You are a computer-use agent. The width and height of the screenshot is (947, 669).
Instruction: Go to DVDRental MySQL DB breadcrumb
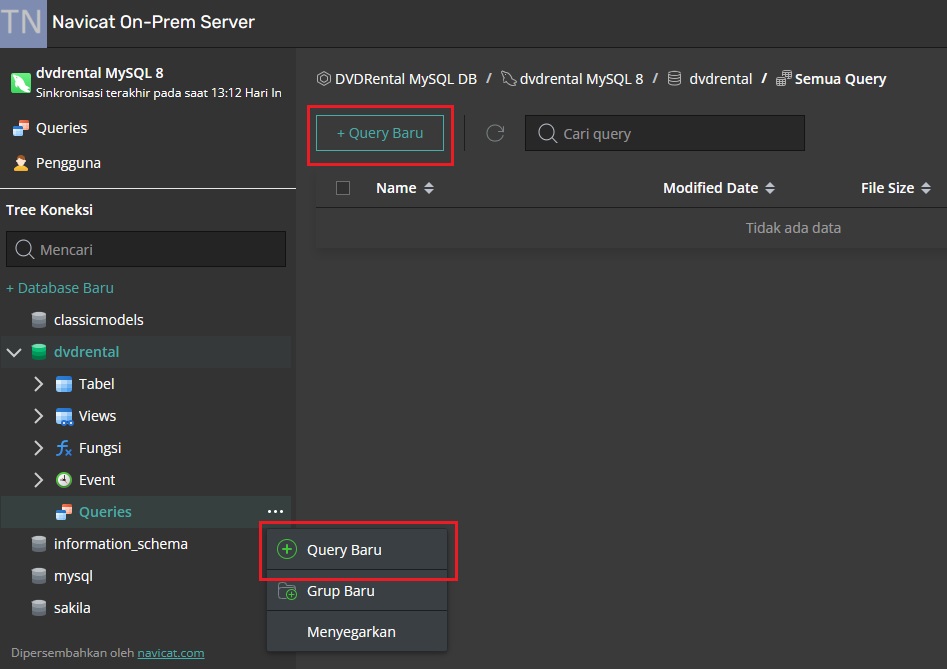(x=406, y=79)
